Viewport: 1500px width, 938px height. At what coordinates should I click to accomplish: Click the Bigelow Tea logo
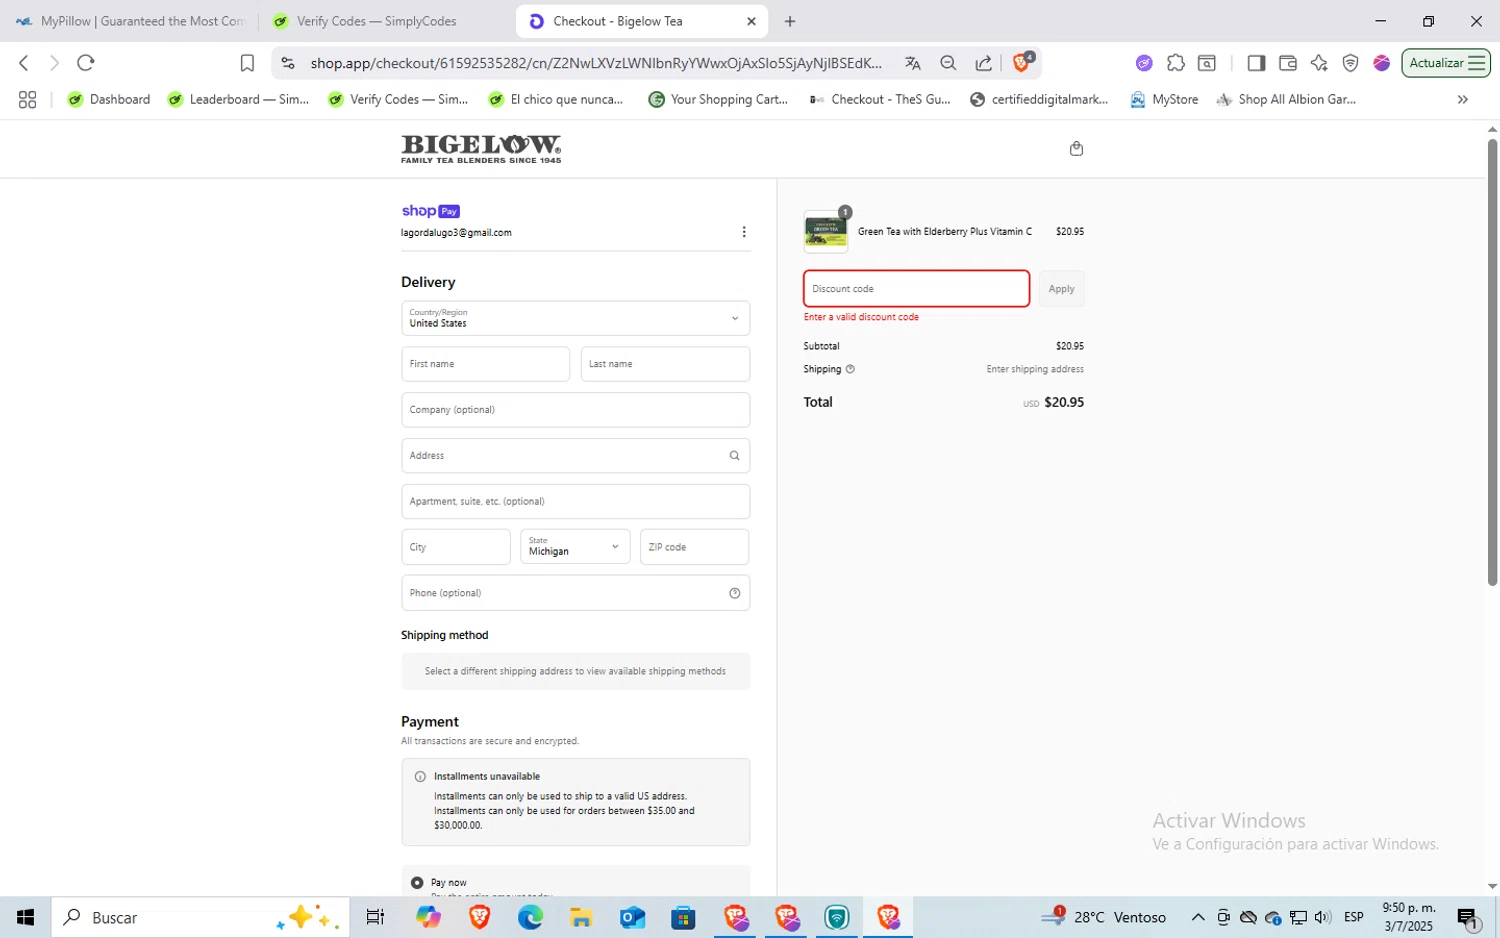pyautogui.click(x=481, y=149)
